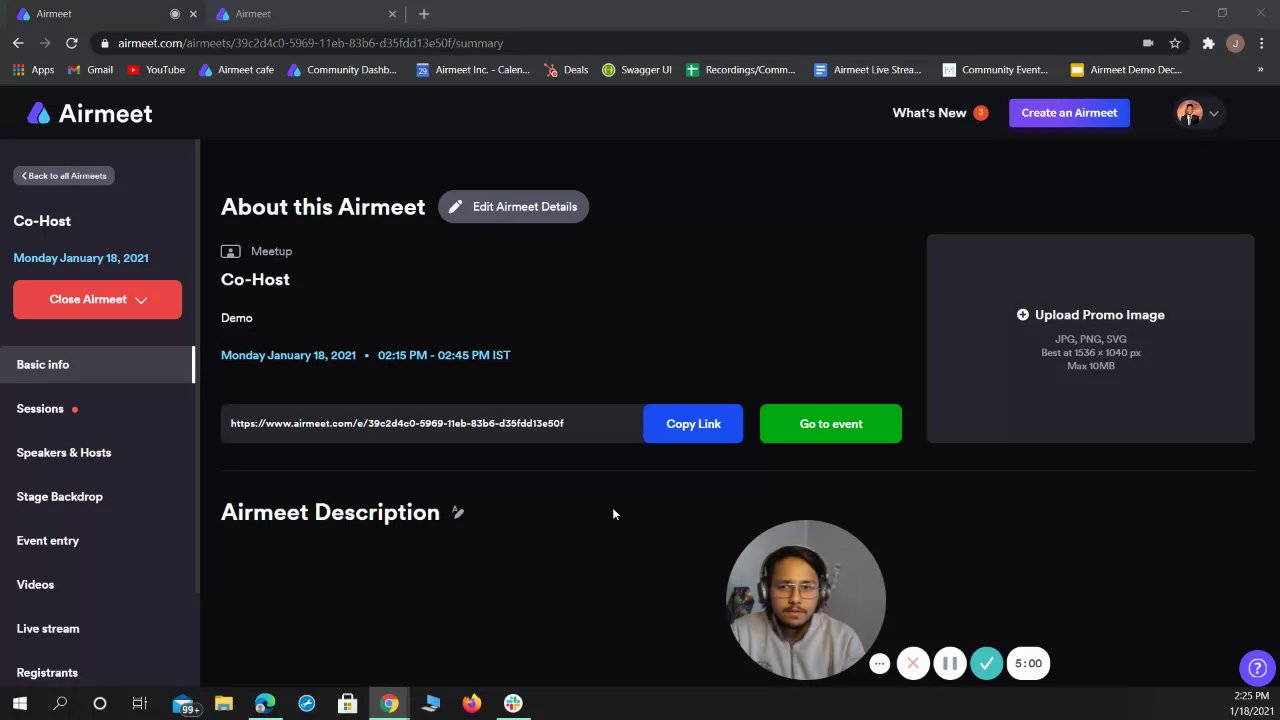The image size is (1280, 720).
Task: Click the plus icon on Upload Promo Image
Action: (x=1022, y=315)
